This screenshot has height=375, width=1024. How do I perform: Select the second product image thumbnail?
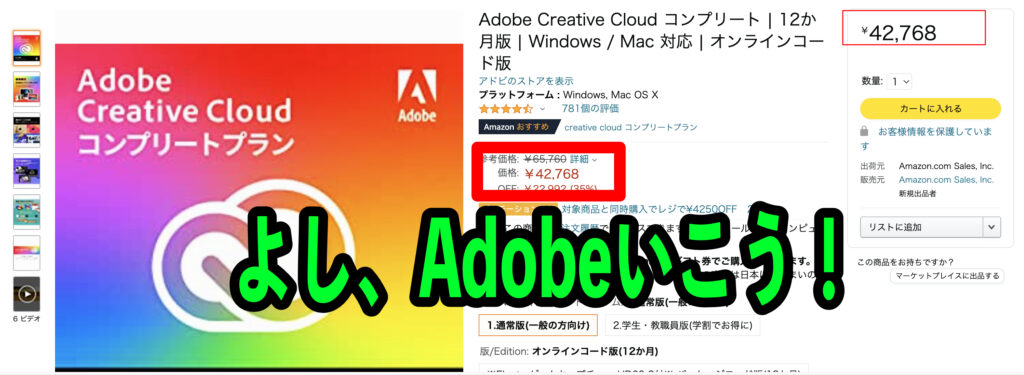(x=27, y=89)
